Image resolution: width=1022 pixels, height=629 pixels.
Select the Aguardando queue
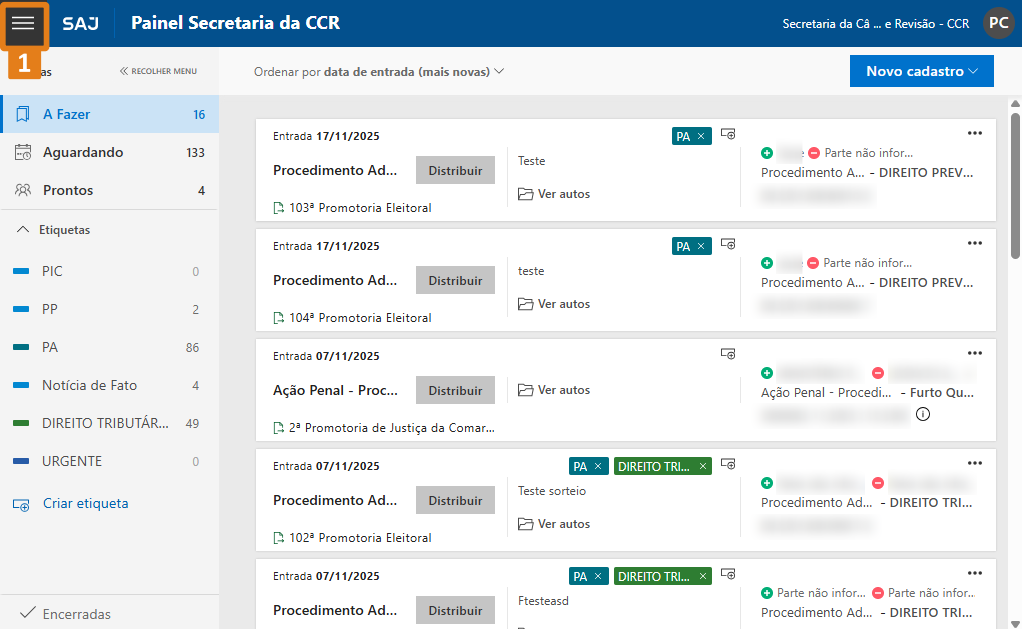[83, 152]
